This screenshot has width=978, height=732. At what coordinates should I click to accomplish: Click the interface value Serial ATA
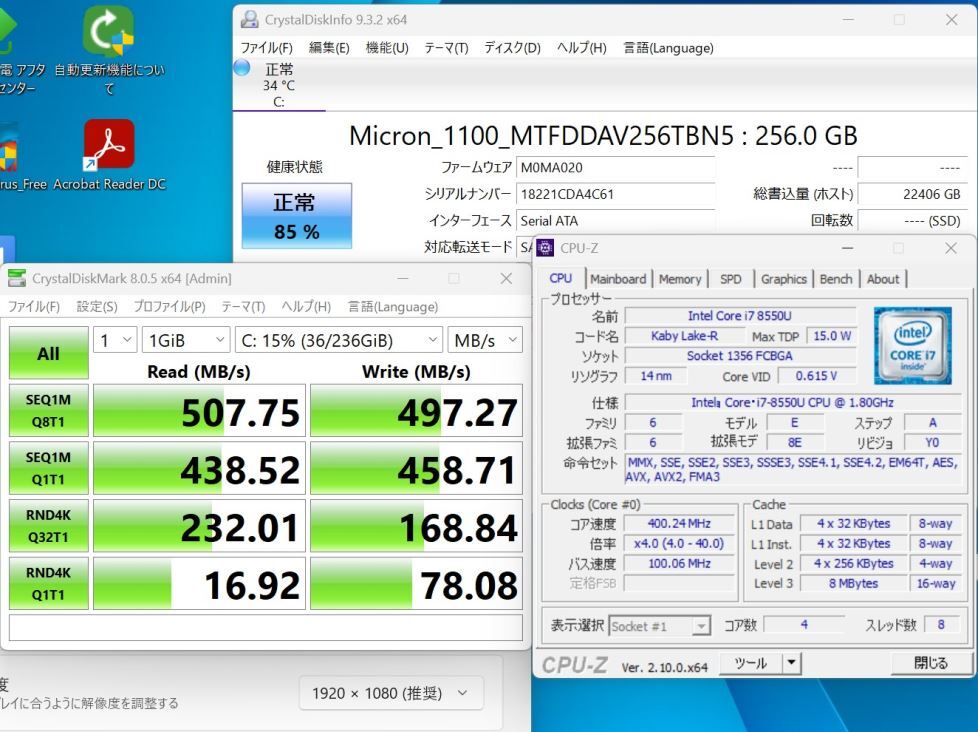616,221
